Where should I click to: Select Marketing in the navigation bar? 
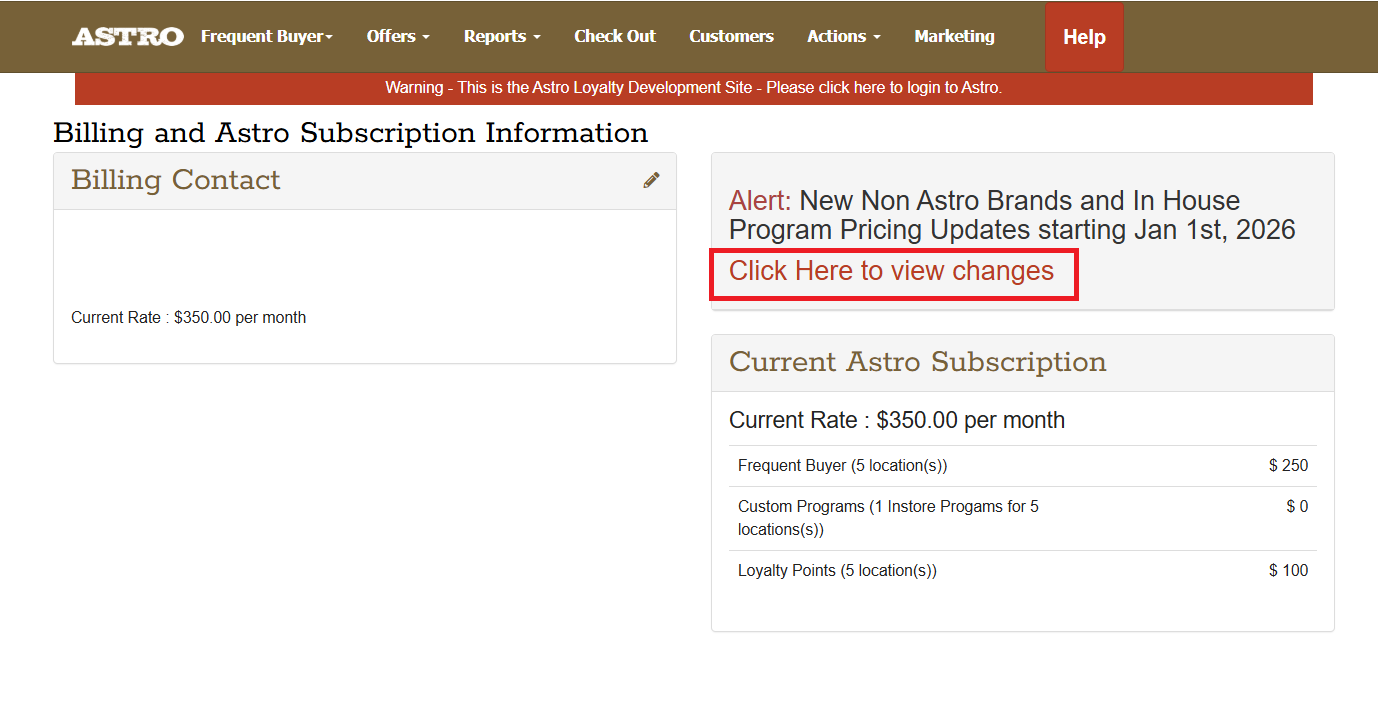click(x=954, y=37)
